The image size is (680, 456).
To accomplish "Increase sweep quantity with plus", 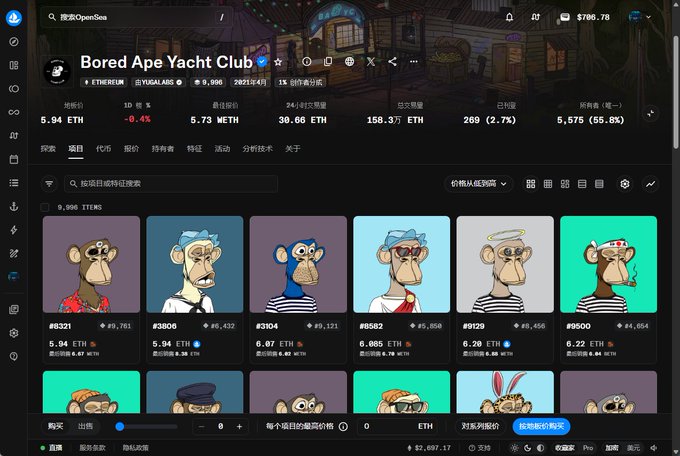I will pos(239,426).
